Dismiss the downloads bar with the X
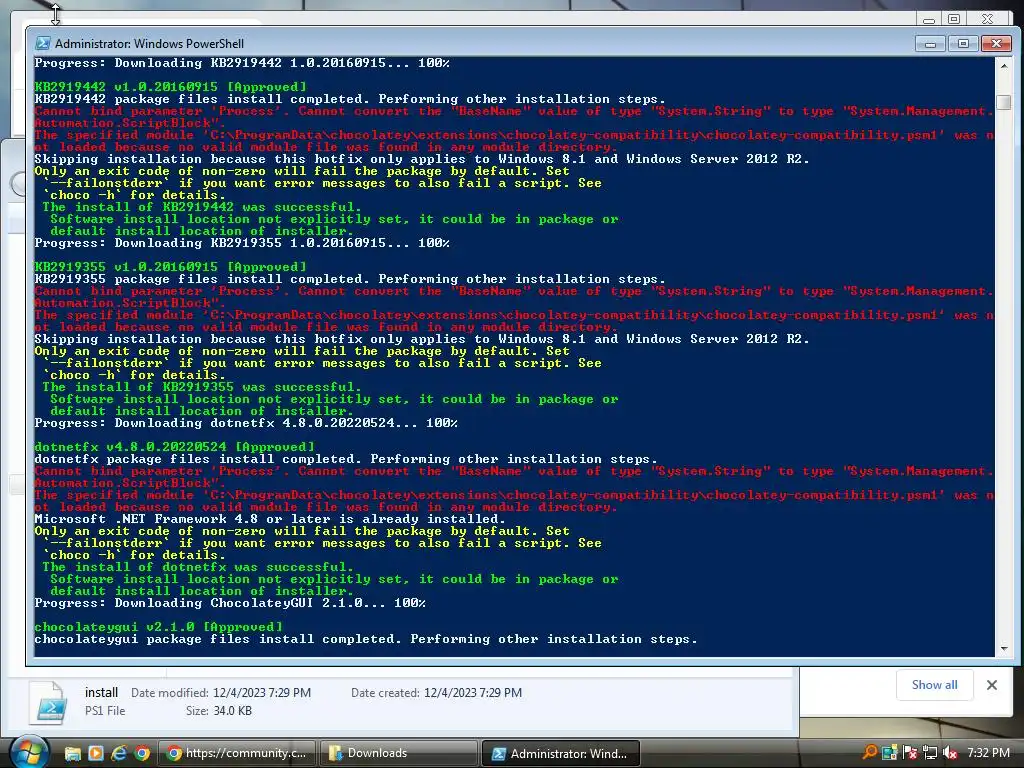The width and height of the screenshot is (1024, 768). [x=991, y=684]
